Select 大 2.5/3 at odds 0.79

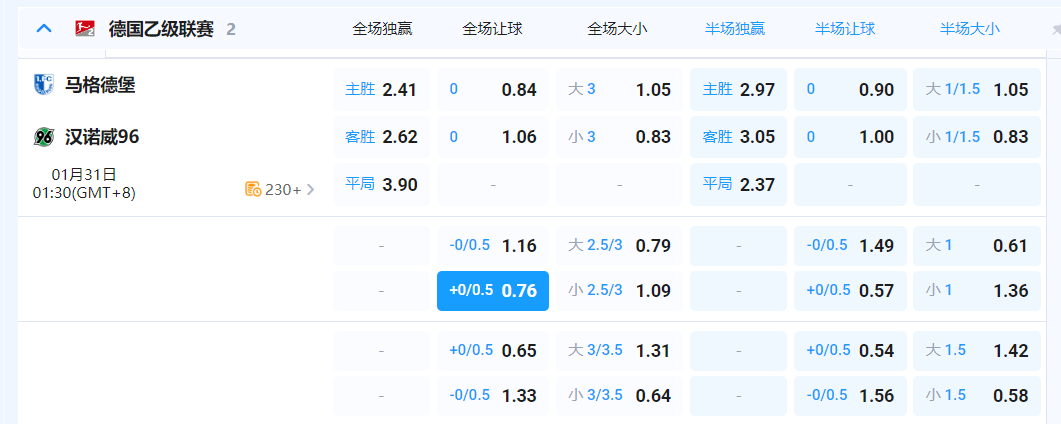(619, 245)
